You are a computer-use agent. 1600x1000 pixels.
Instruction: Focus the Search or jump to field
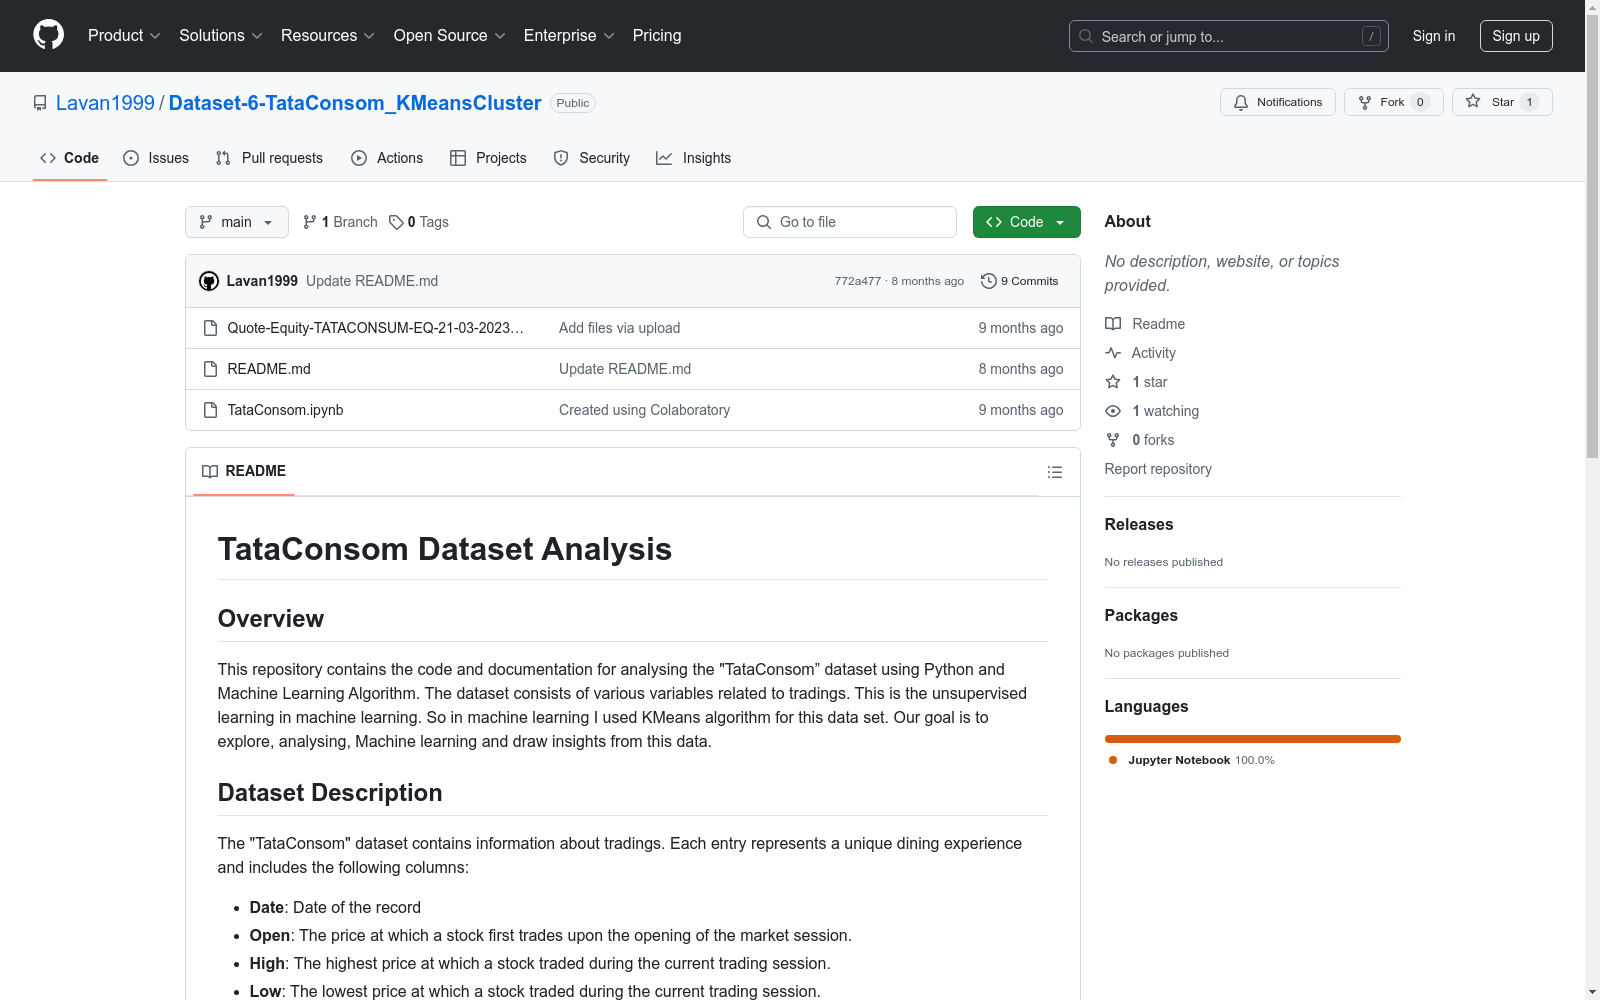(x=1228, y=36)
